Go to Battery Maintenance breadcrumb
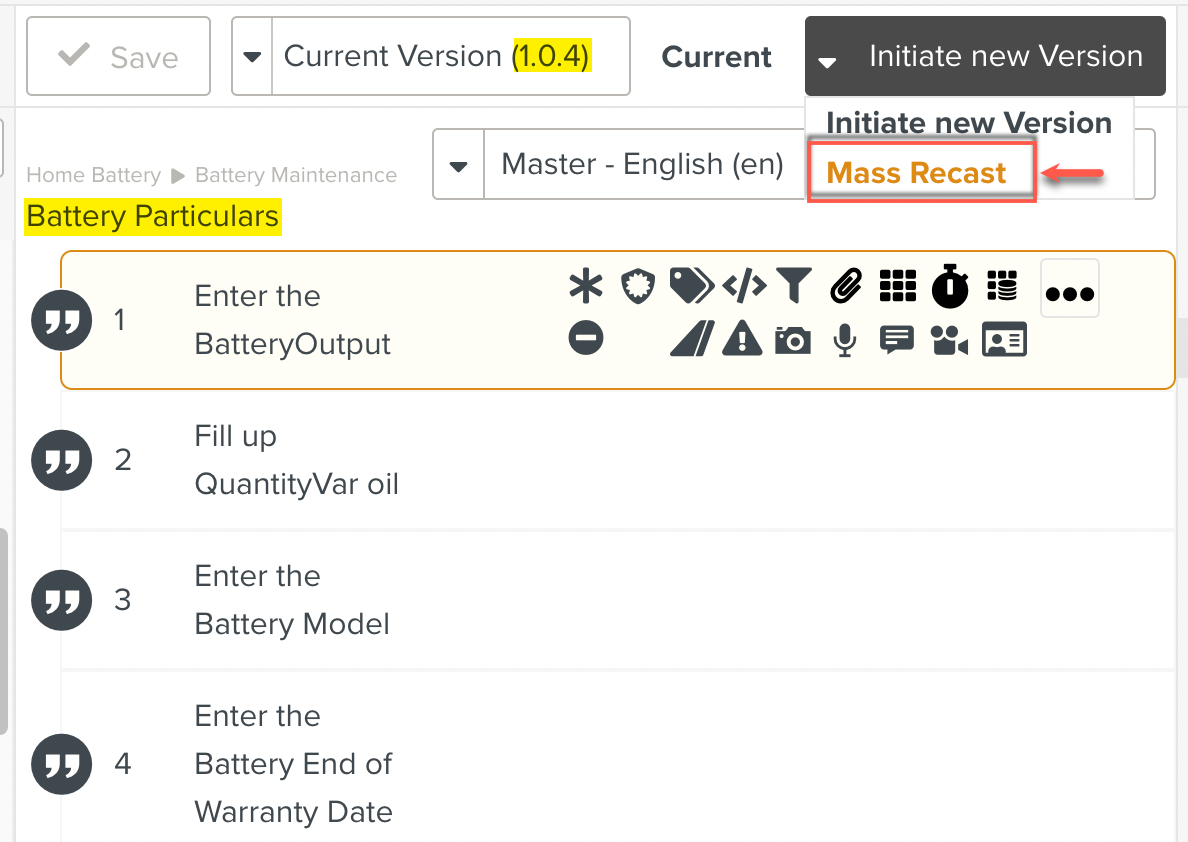The image size is (1188, 842). coord(296,175)
